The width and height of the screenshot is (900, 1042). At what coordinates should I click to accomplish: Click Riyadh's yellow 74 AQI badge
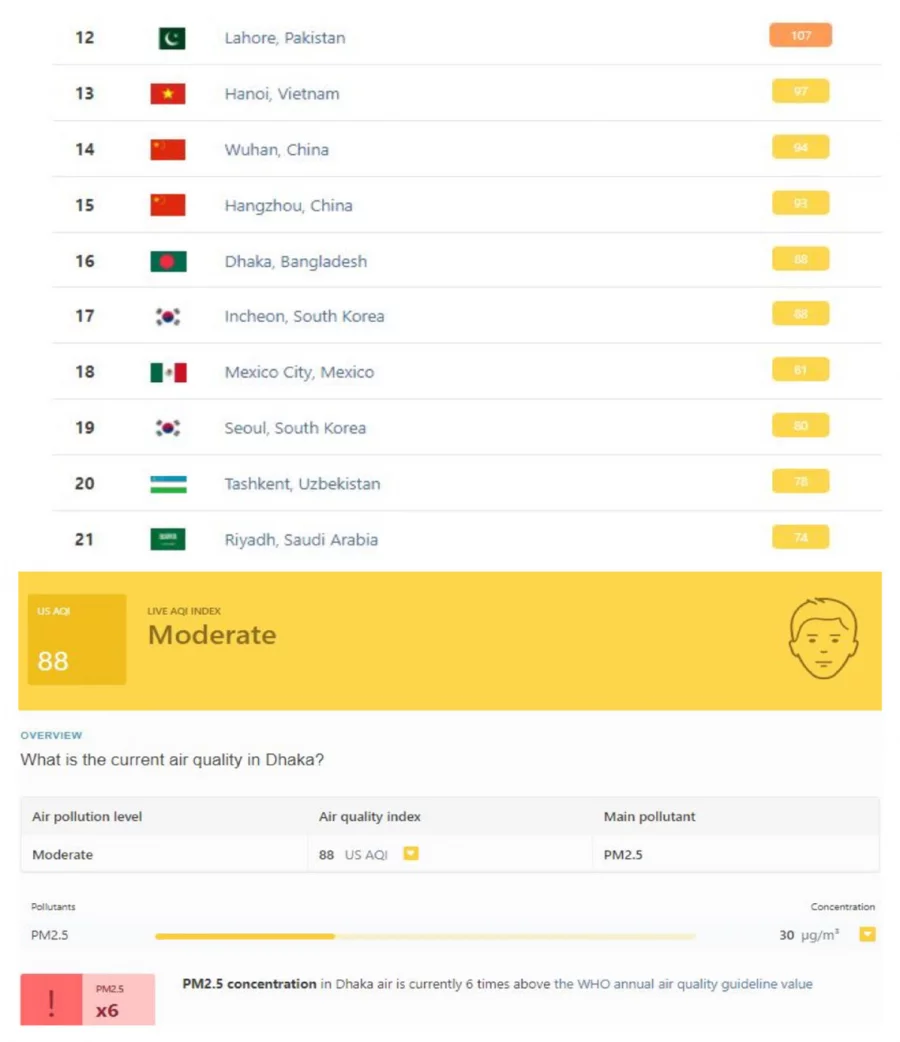pos(800,538)
